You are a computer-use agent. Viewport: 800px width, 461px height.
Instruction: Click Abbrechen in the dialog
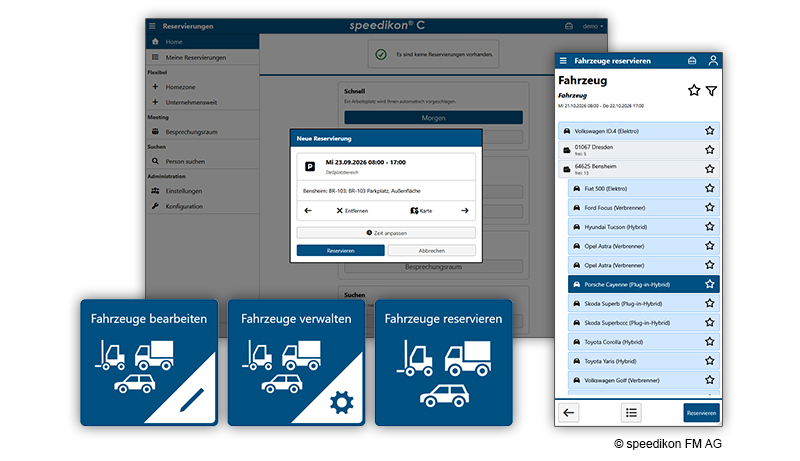click(x=432, y=250)
